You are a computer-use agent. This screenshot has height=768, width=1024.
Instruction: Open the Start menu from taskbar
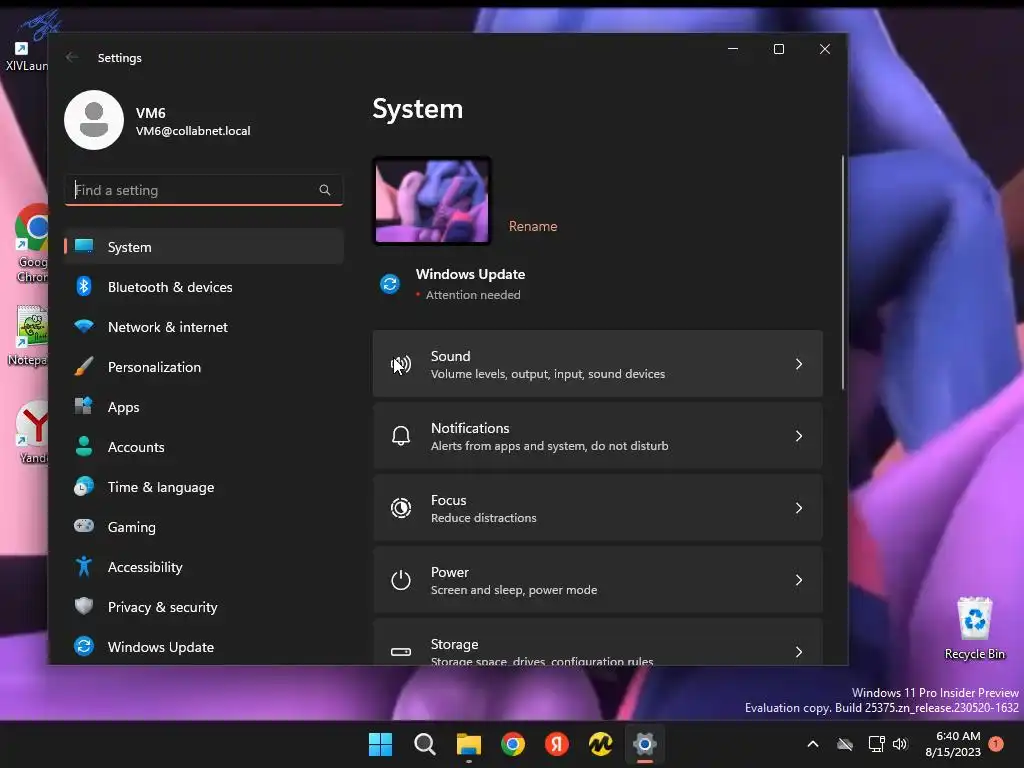[380, 744]
